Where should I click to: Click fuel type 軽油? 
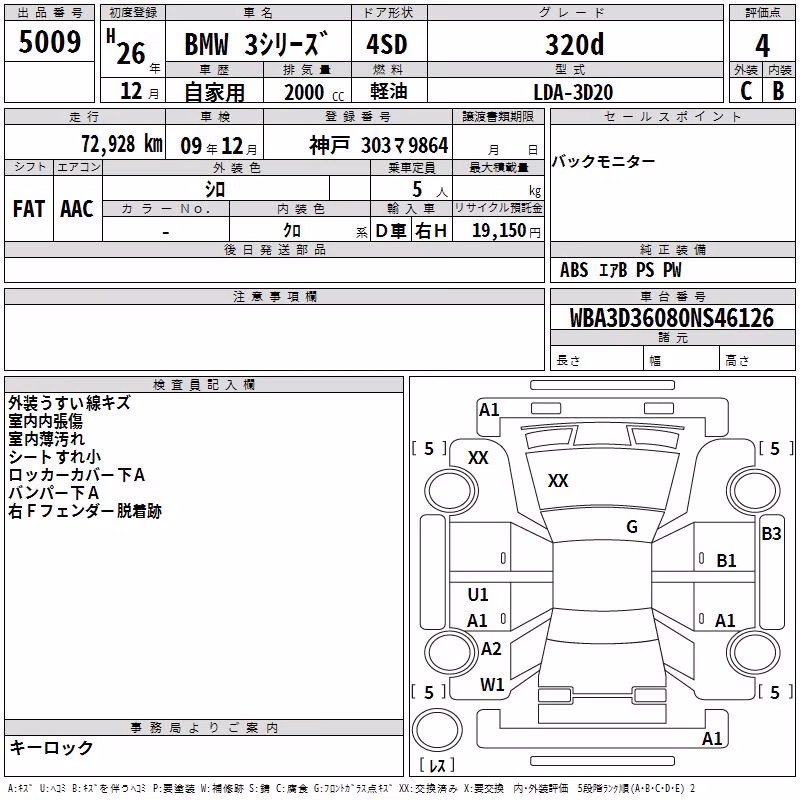pos(389,91)
